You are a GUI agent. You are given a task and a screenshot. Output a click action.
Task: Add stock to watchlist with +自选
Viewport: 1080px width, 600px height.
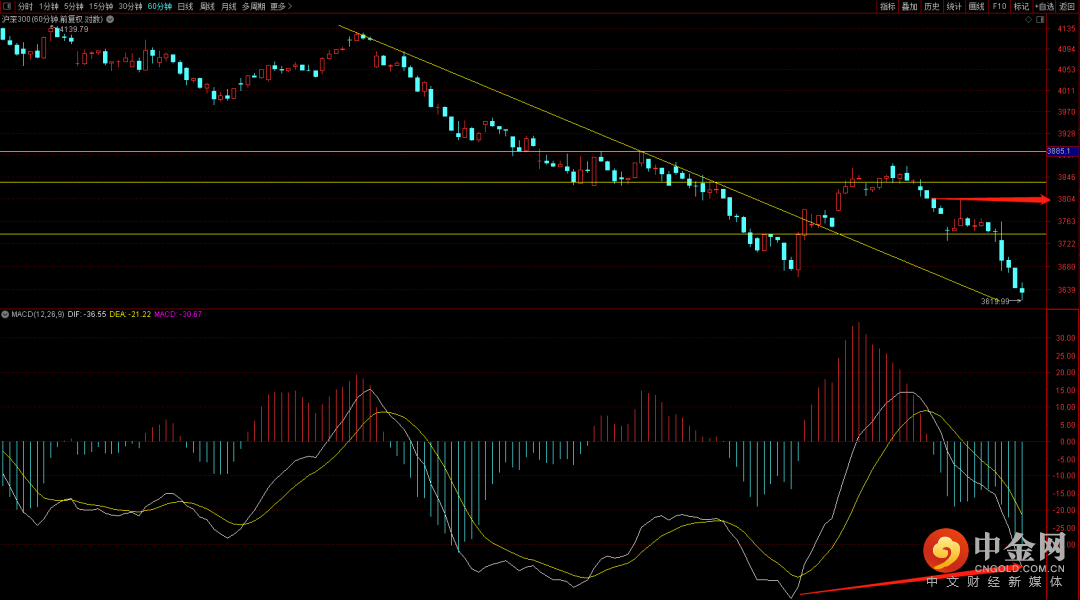[x=1044, y=6]
